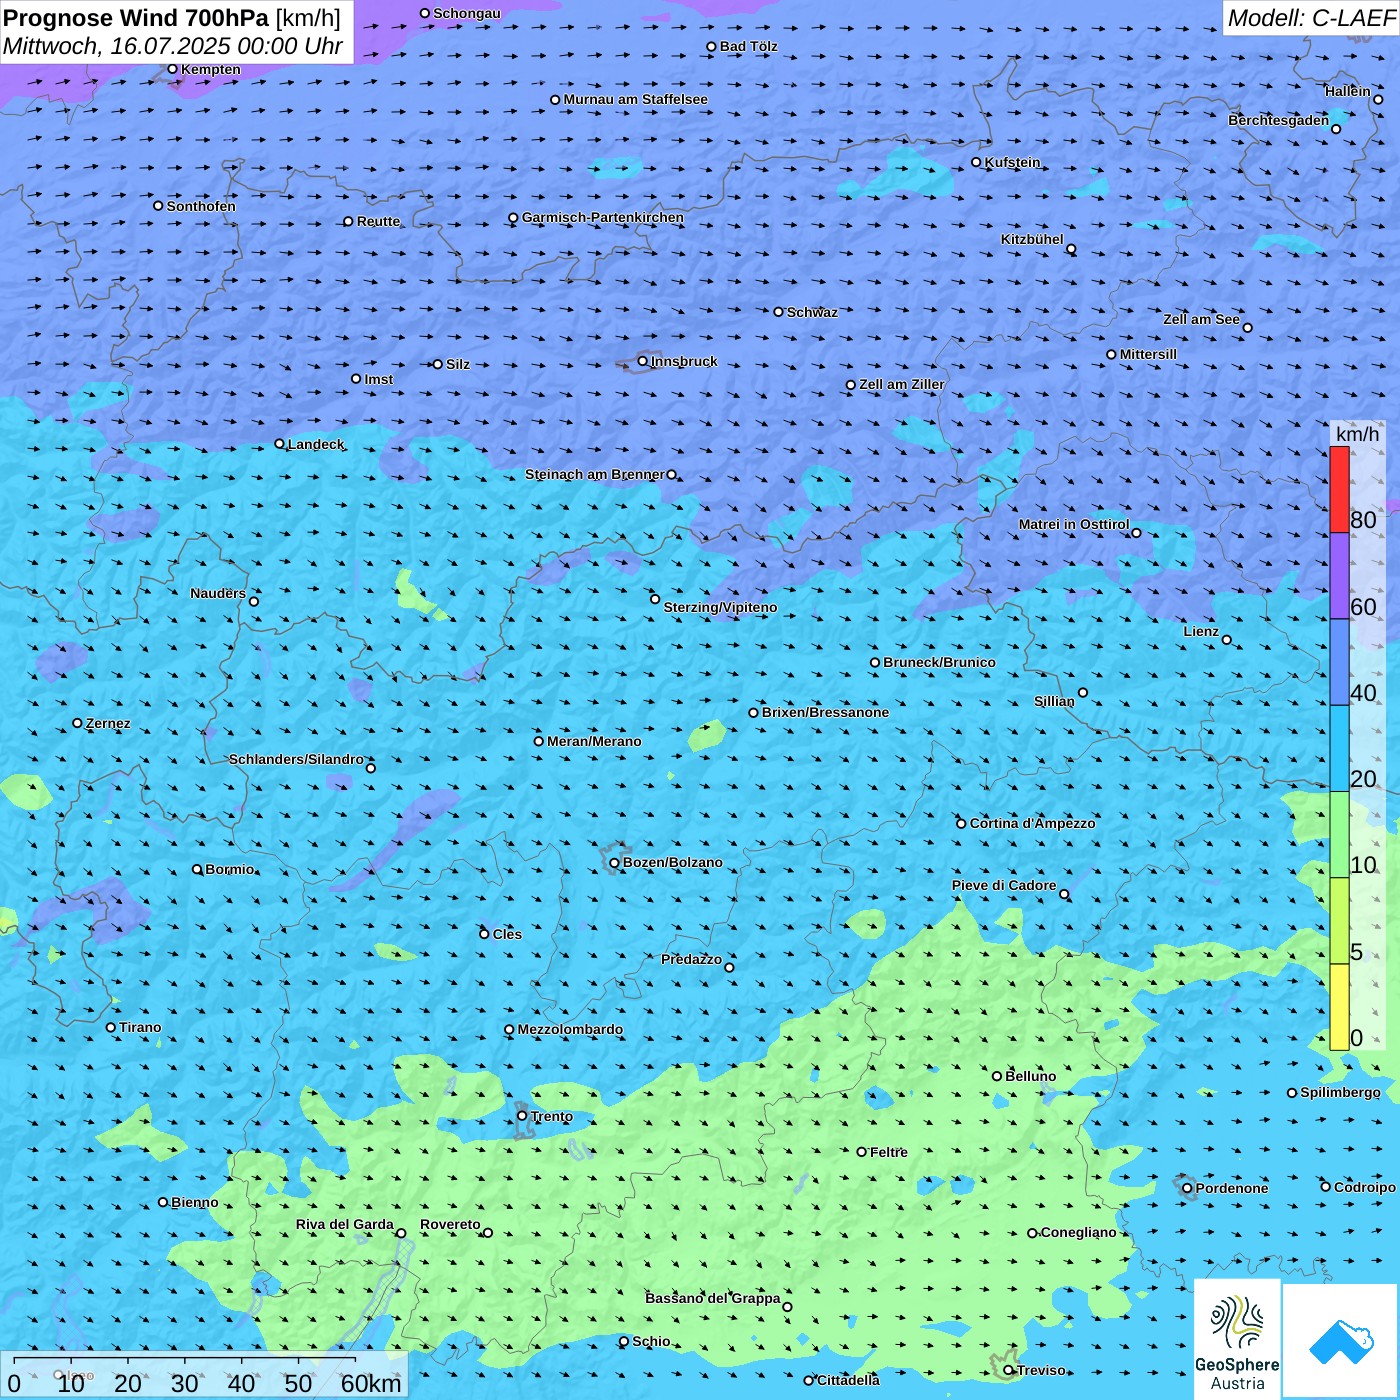Image resolution: width=1400 pixels, height=1400 pixels.
Task: Click the 'Schongau' label
Action: [467, 13]
